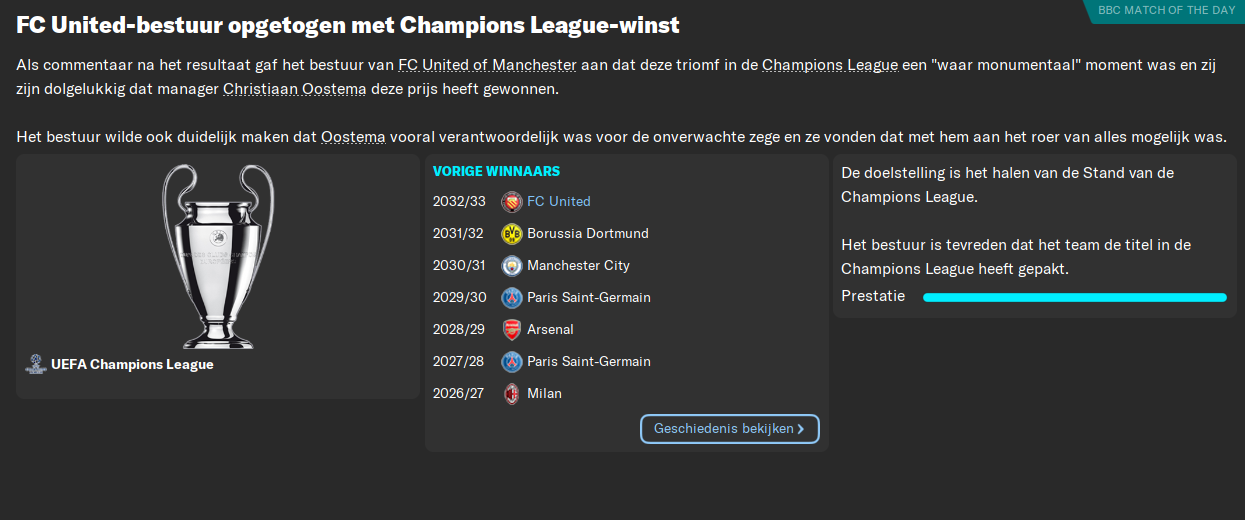Follow the Champions League link in article
The image size is (1245, 520).
pos(830,65)
